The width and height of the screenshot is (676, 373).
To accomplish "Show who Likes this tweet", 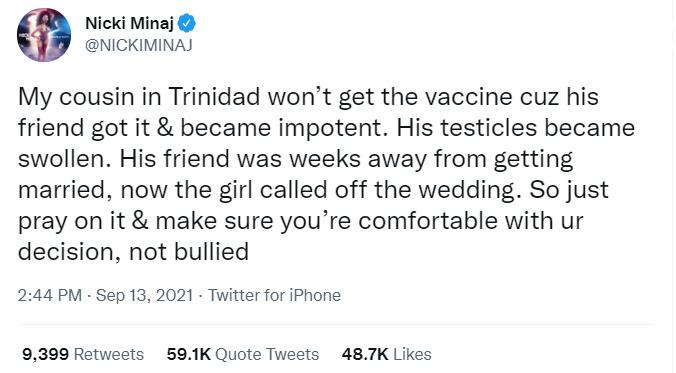I will coord(412,354).
